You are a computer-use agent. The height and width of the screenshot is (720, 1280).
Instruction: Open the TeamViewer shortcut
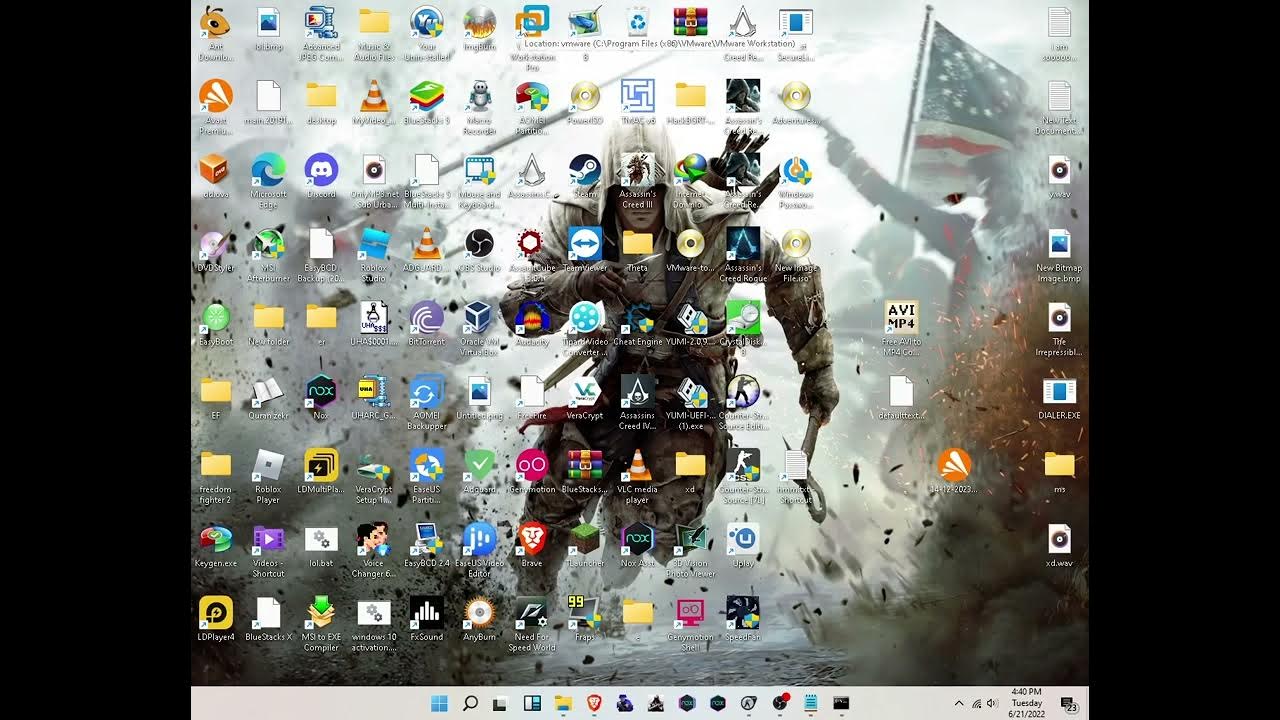[x=585, y=250]
